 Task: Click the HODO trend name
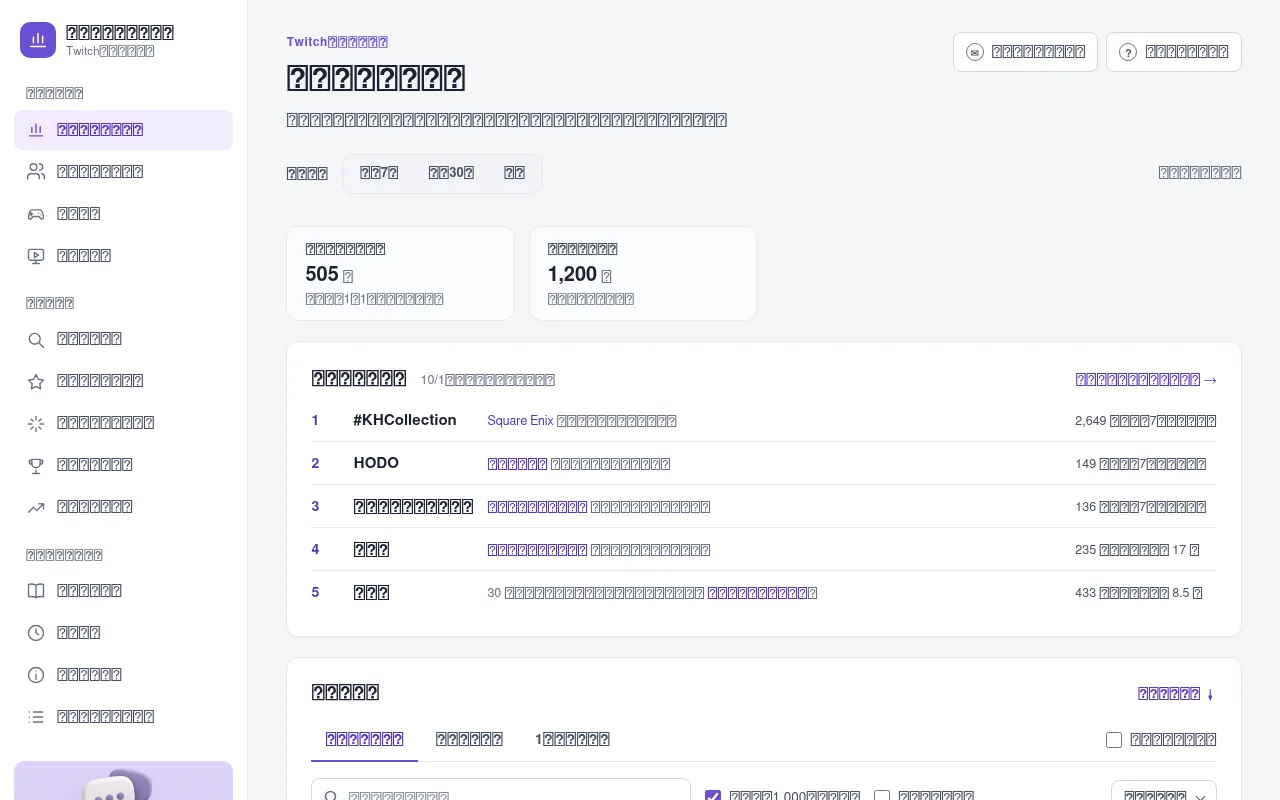click(376, 463)
